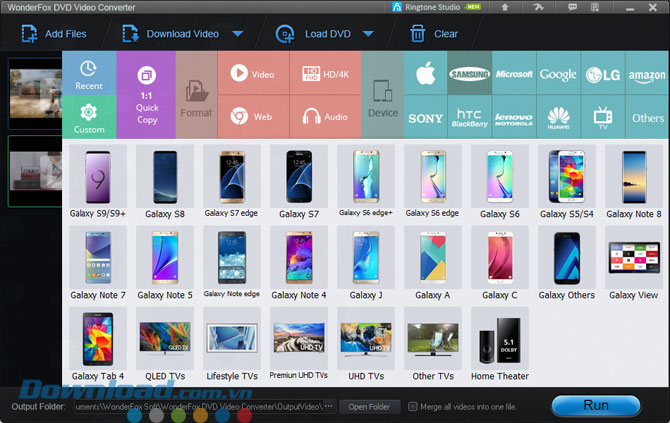Choose the Audio format category
The width and height of the screenshot is (670, 423).
(x=326, y=117)
